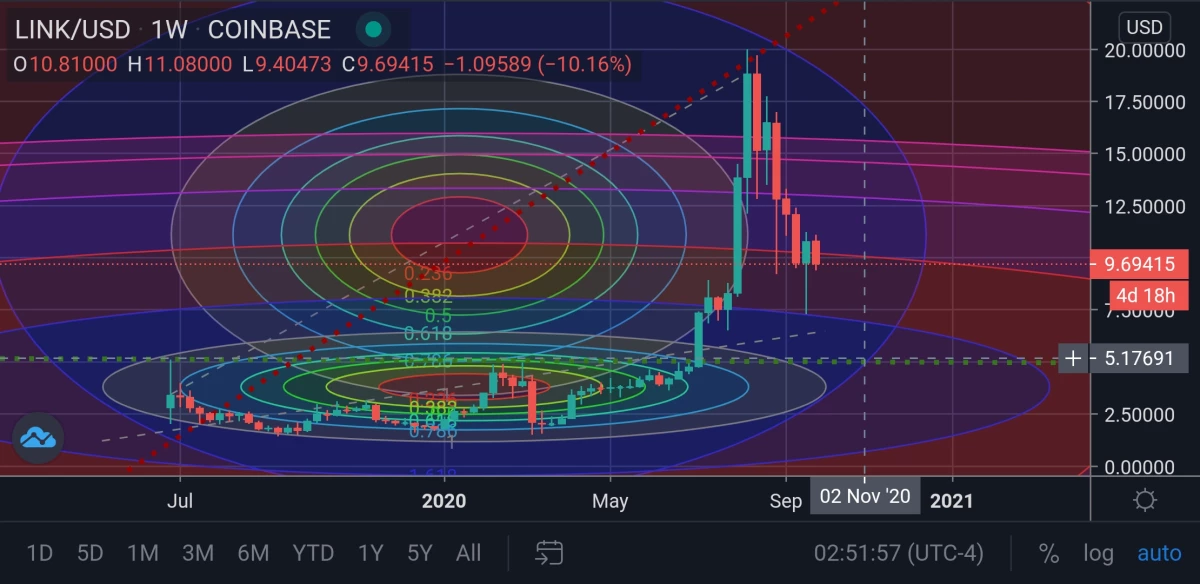The image size is (1200, 584).
Task: Click the 02 Nov '20 date marker
Action: (865, 497)
